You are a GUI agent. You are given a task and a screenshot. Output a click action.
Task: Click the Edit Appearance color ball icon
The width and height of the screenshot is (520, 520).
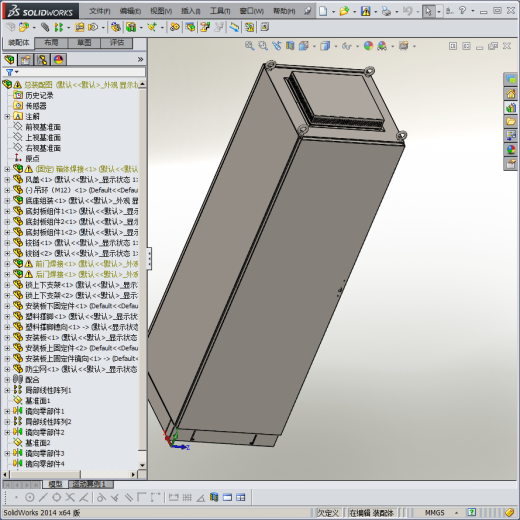[x=368, y=46]
